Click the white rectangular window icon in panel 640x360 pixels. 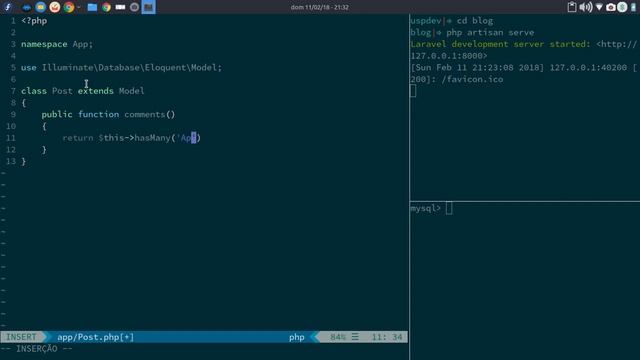(x=120, y=7)
